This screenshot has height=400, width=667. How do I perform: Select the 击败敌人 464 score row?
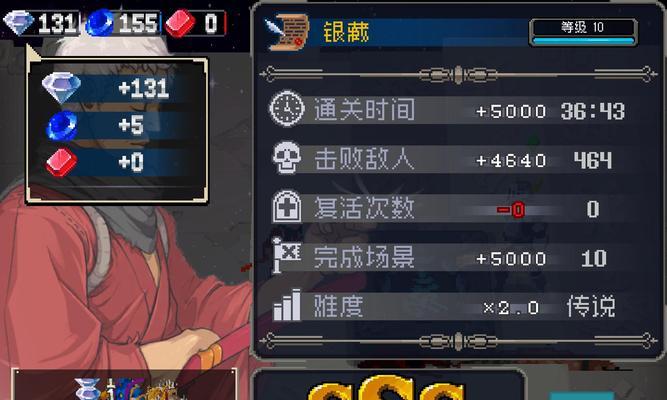[451, 160]
